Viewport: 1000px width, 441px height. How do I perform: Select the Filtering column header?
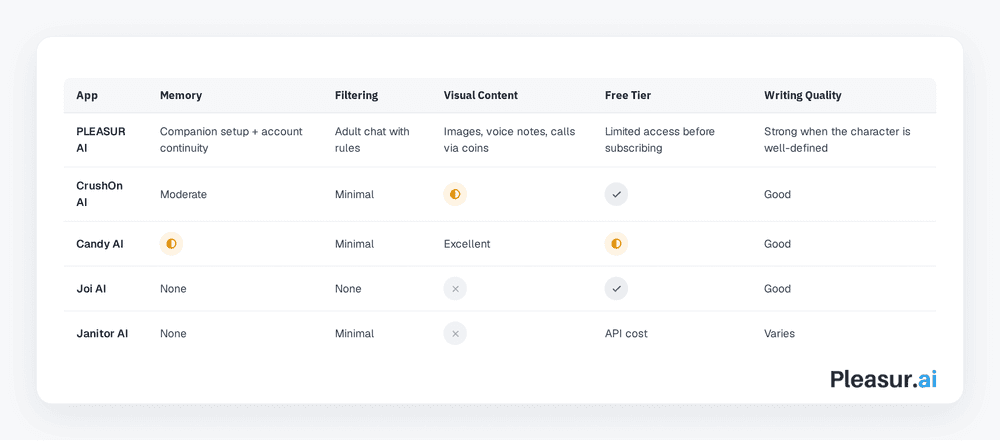(x=357, y=95)
